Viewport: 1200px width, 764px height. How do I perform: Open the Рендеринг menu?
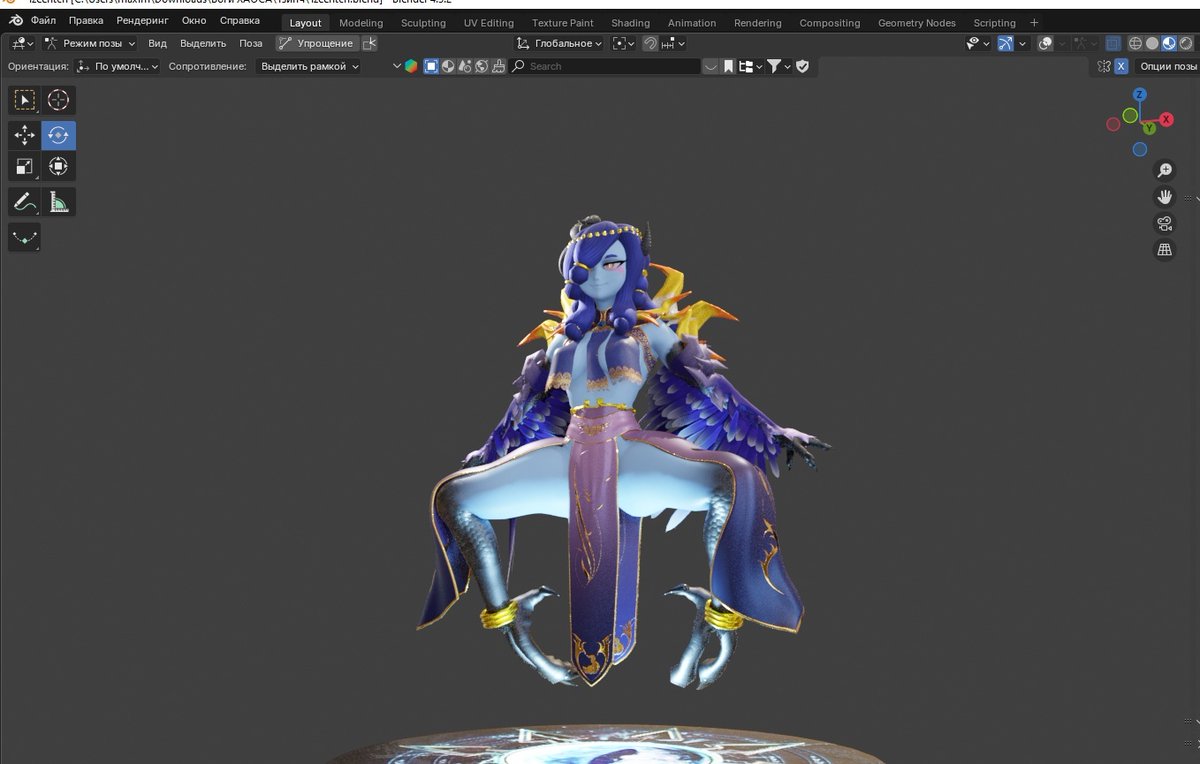tap(144, 21)
